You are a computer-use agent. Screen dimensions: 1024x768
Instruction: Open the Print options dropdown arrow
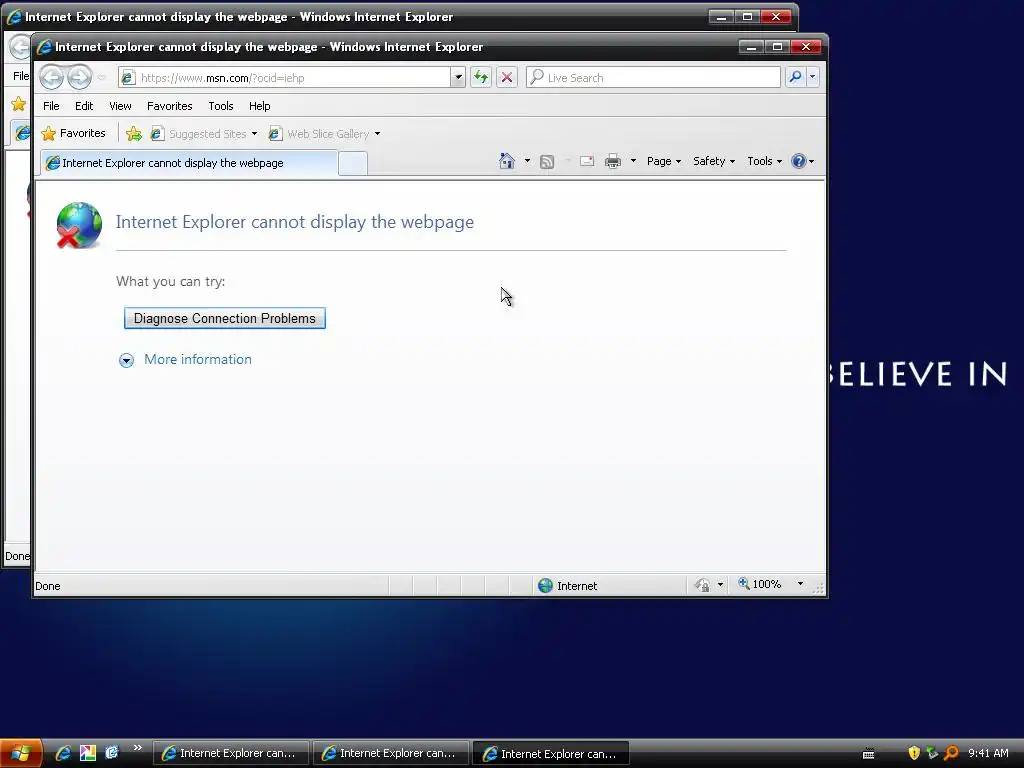633,161
